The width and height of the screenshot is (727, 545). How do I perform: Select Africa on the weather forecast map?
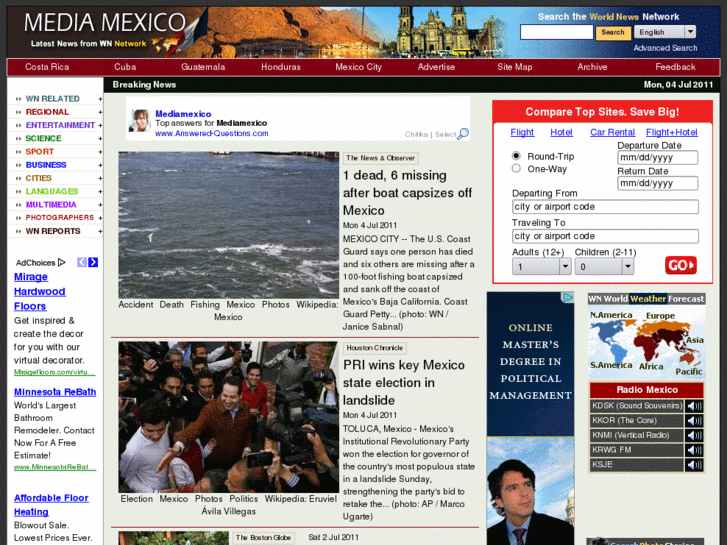click(651, 366)
